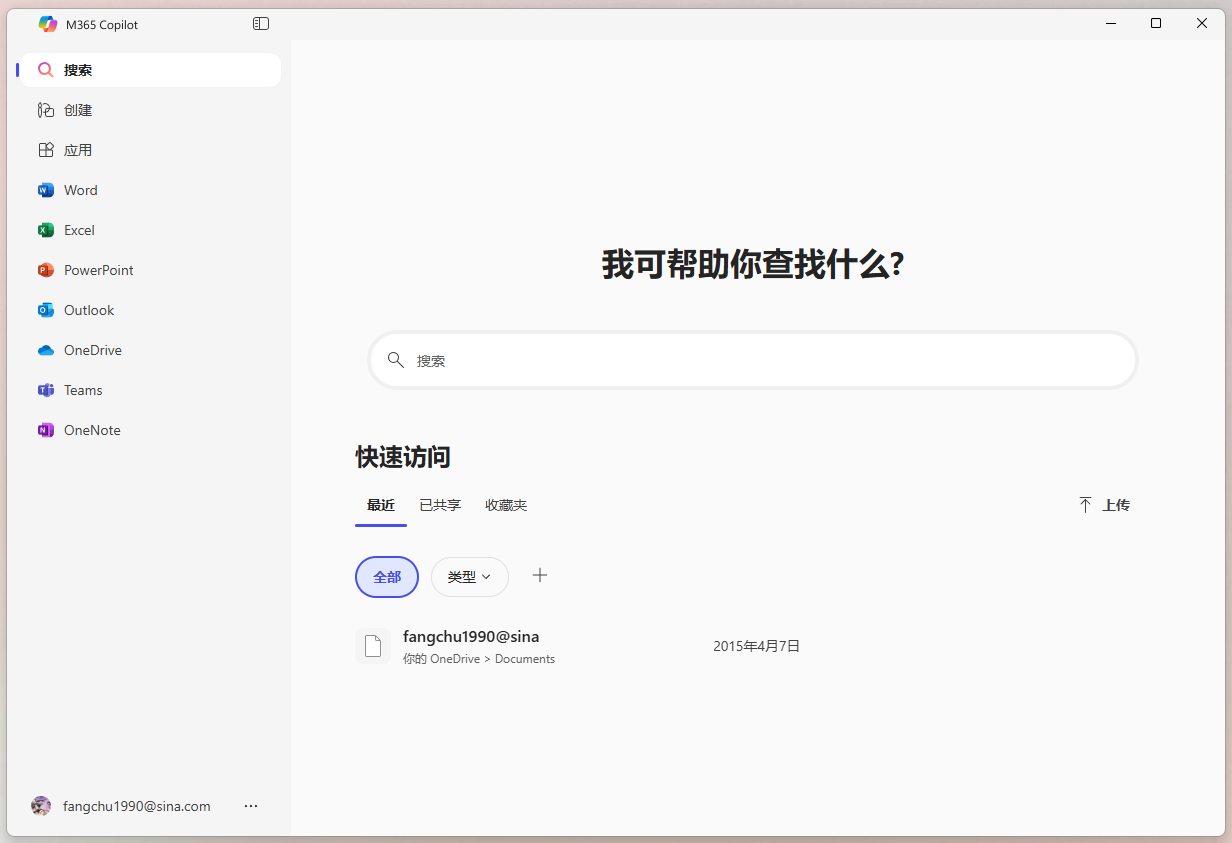Switch to the 收藏夹 tab

tap(506, 505)
